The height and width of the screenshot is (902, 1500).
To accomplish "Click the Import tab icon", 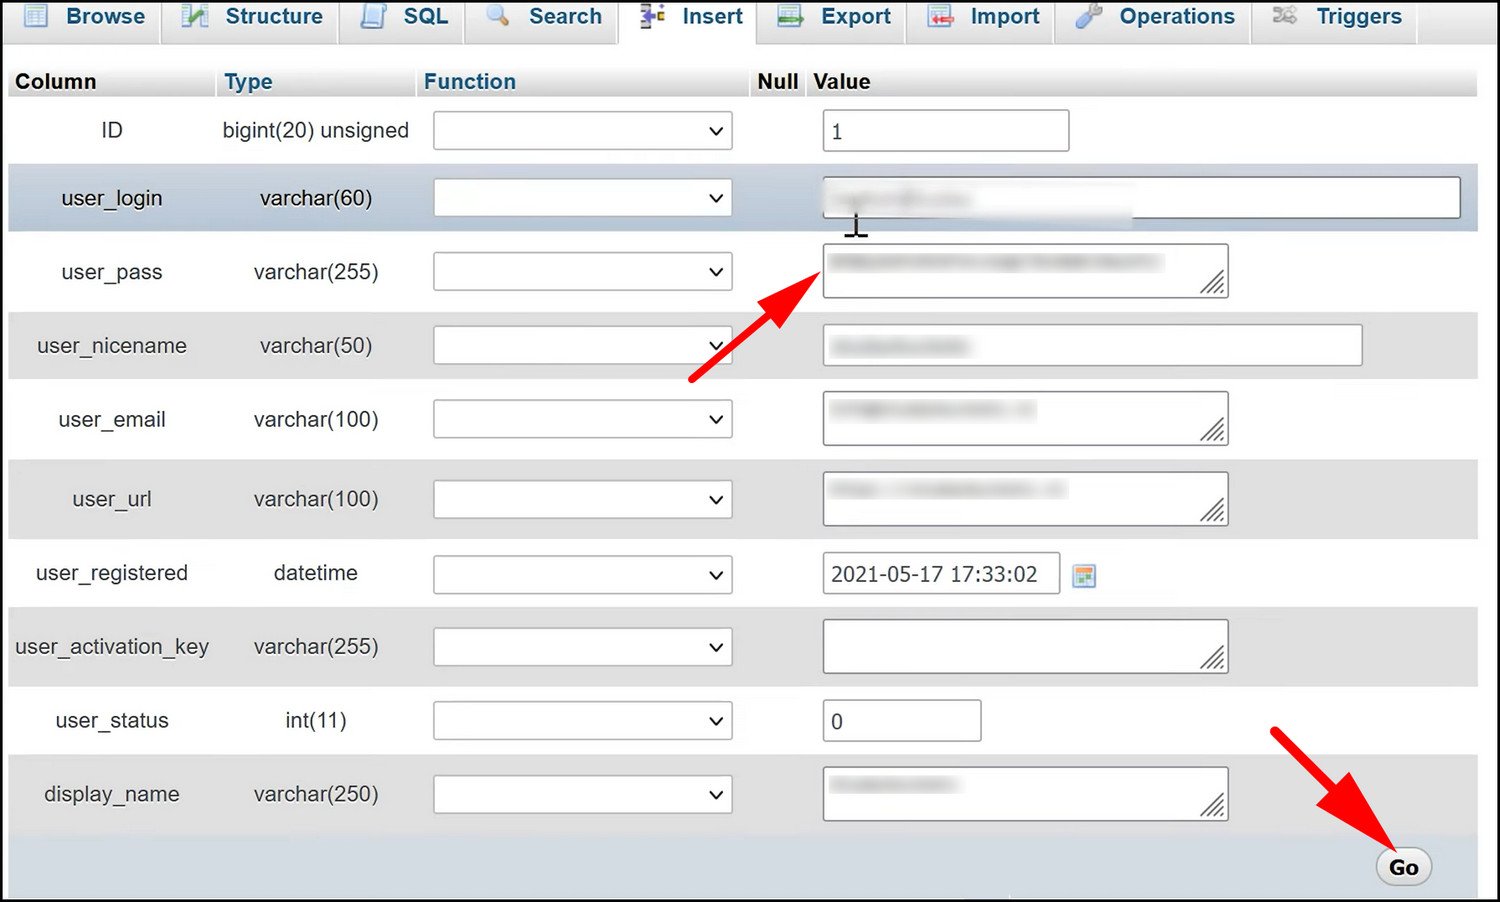I will [x=940, y=16].
